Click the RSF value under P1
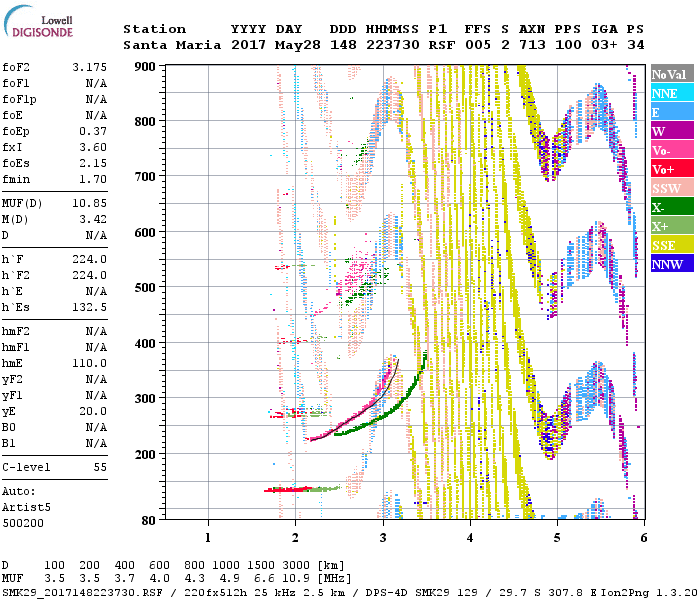Screen dimensions: 700x600 click(442, 45)
